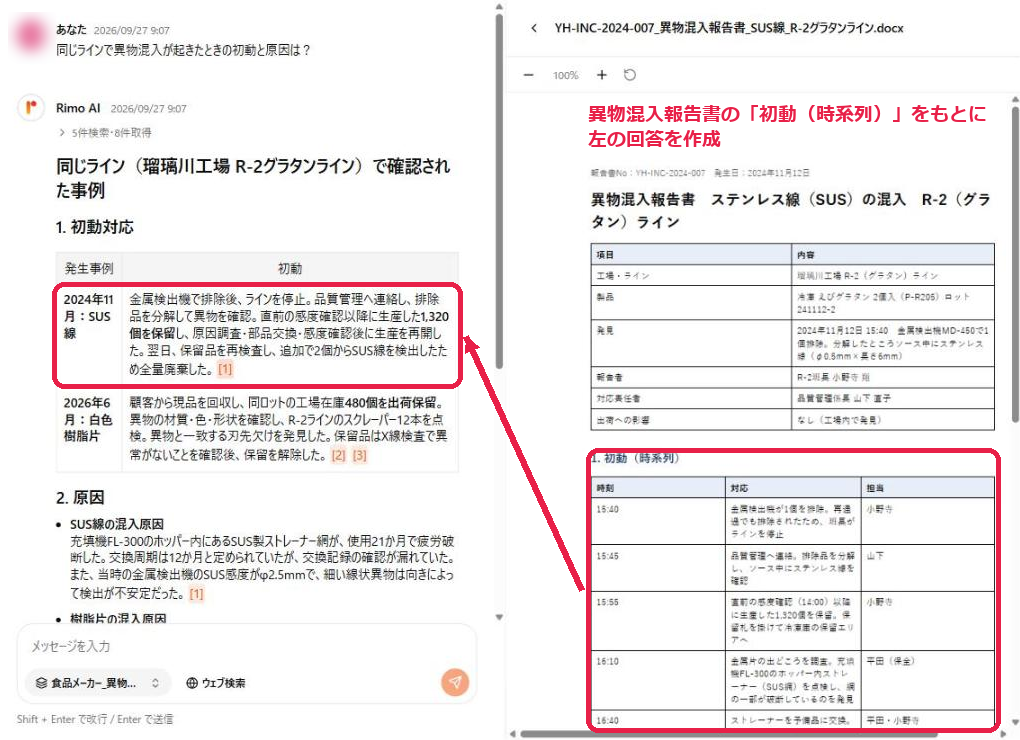The width and height of the screenshot is (1020, 740).
Task: Click the 報告者 row label in the document
Action: click(691, 377)
